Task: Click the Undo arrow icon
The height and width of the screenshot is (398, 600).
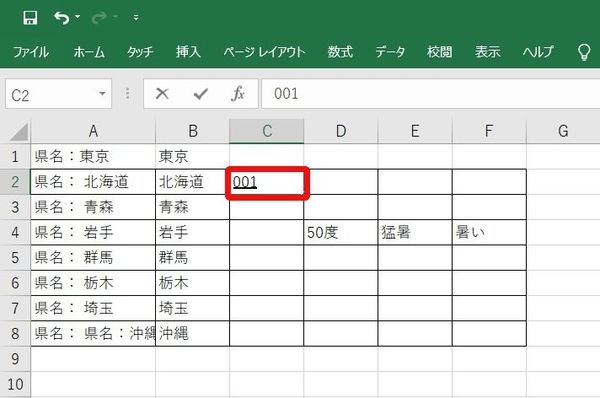Action: point(62,18)
